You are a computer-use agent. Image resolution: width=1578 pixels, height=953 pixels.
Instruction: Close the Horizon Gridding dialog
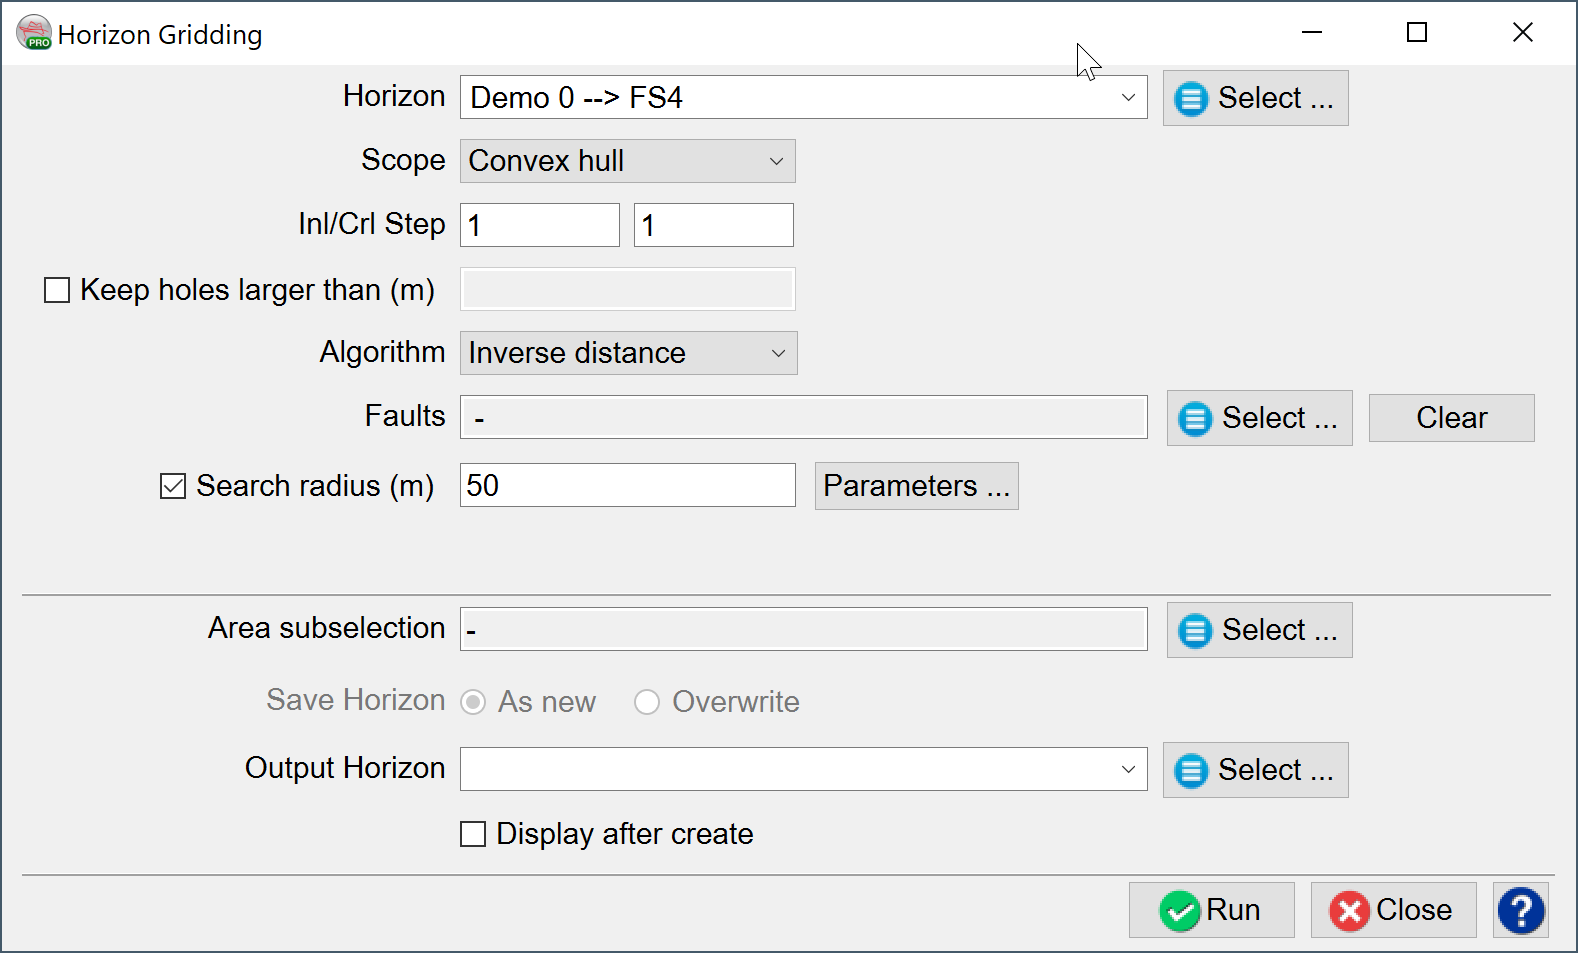coord(1392,910)
